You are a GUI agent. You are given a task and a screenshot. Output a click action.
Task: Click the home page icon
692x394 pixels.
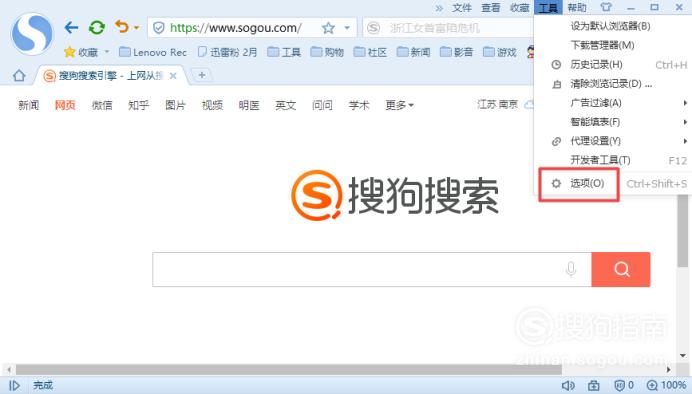pos(19,76)
